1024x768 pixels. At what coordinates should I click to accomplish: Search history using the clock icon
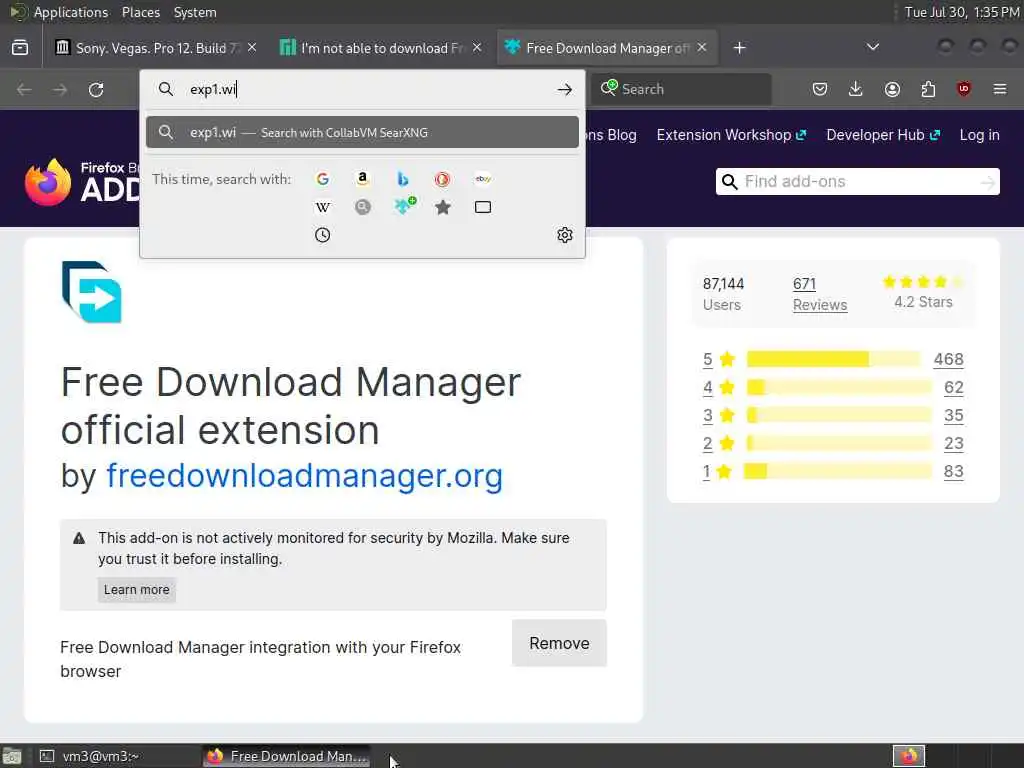coord(323,235)
